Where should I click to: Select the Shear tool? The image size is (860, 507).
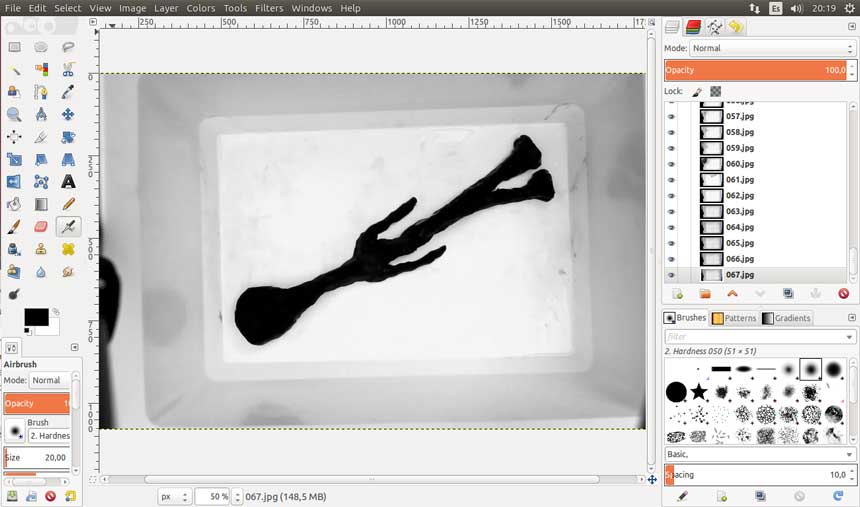coord(41,160)
